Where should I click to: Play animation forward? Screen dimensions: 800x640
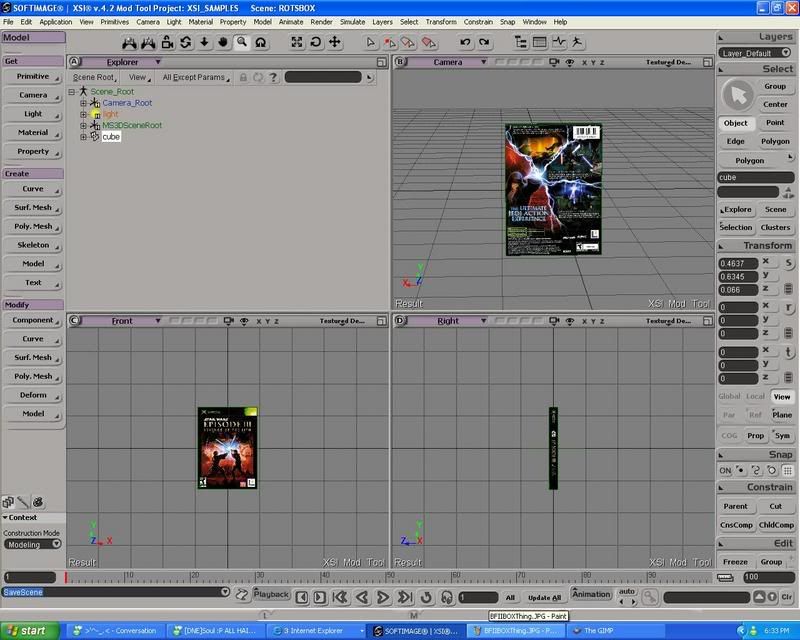point(383,597)
